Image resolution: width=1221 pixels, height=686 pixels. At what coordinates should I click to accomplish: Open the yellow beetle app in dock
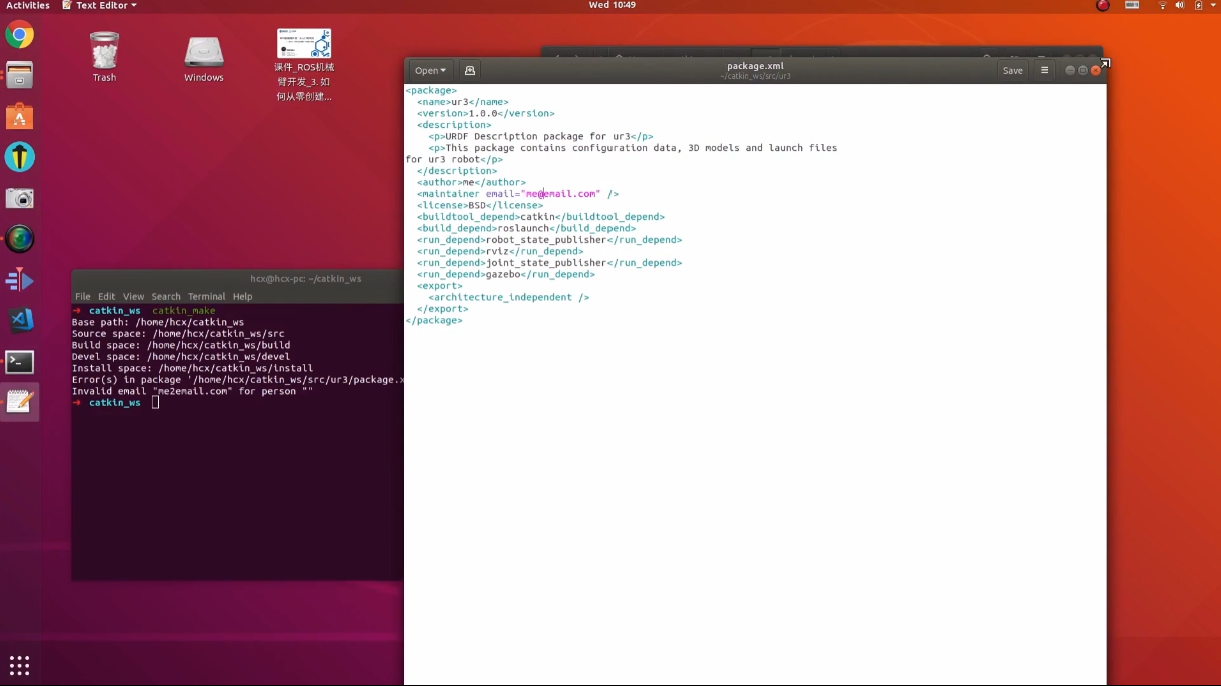(19, 157)
